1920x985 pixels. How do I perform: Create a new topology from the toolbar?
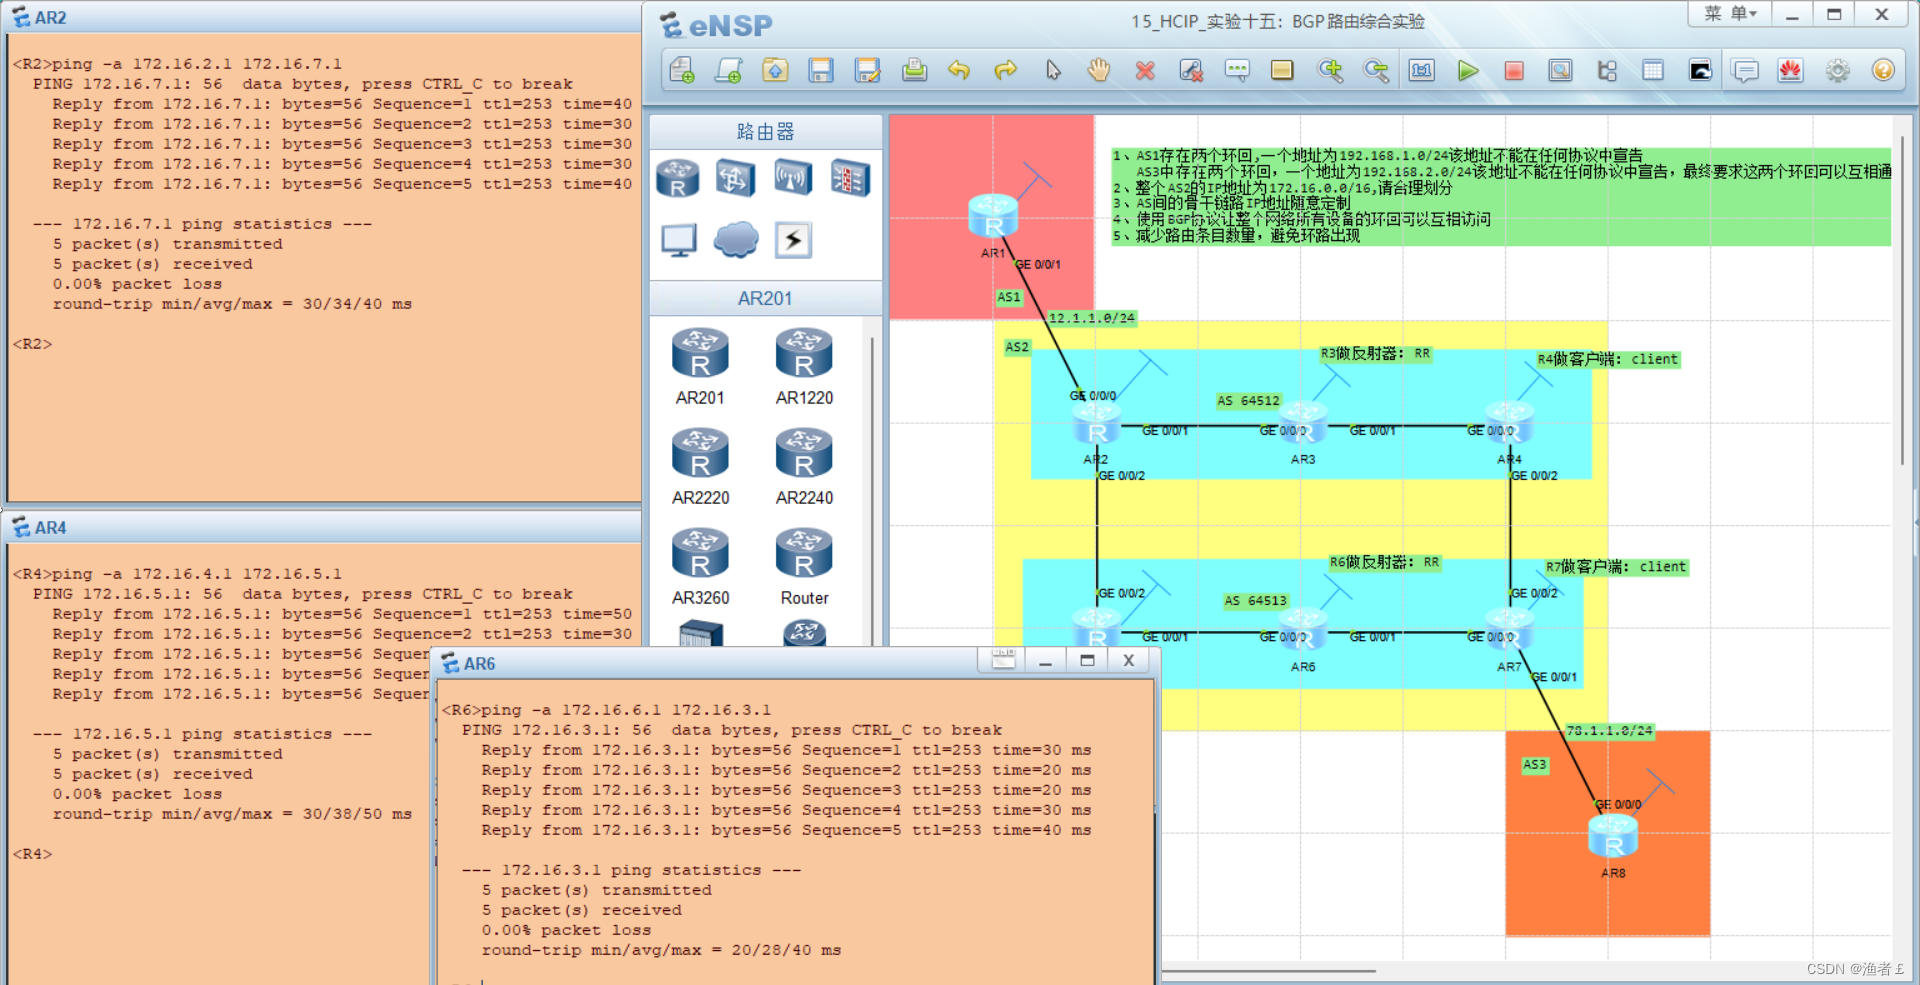pos(682,70)
